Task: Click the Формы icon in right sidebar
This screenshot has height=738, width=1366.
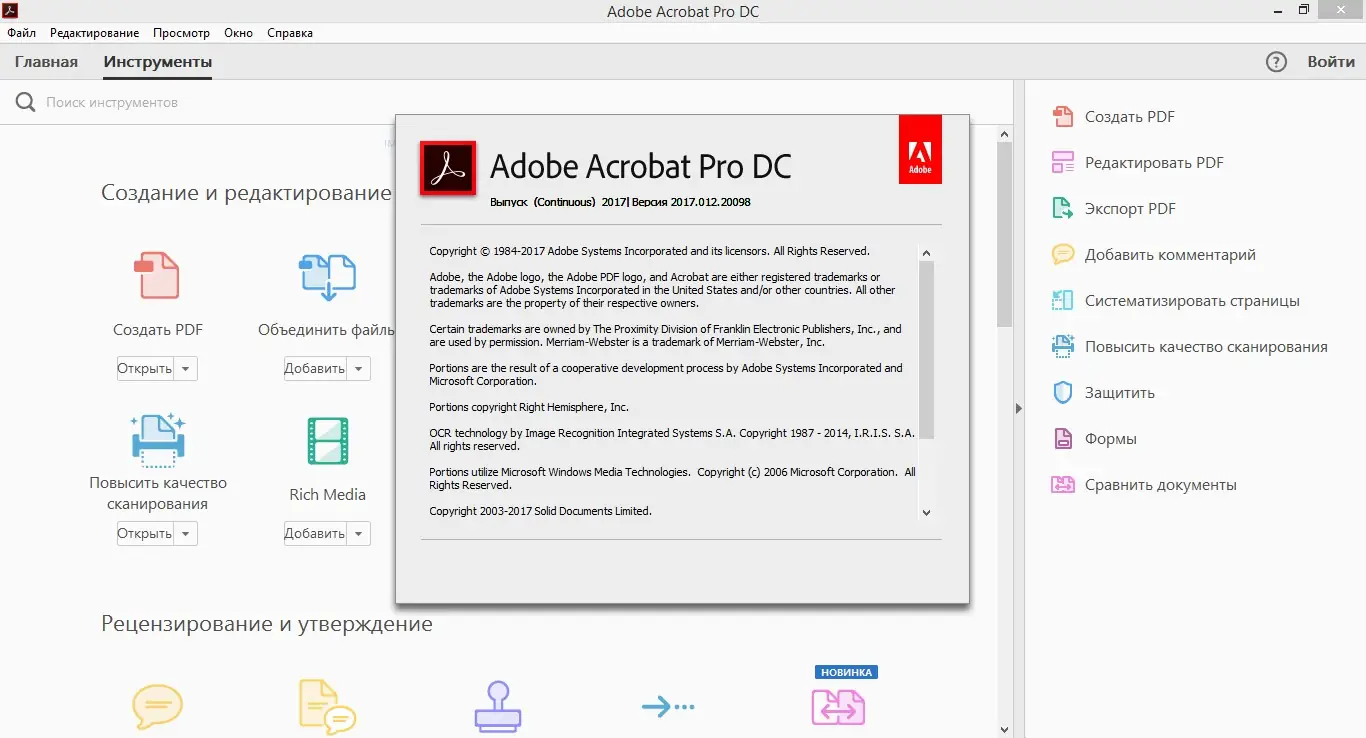Action: [1064, 439]
